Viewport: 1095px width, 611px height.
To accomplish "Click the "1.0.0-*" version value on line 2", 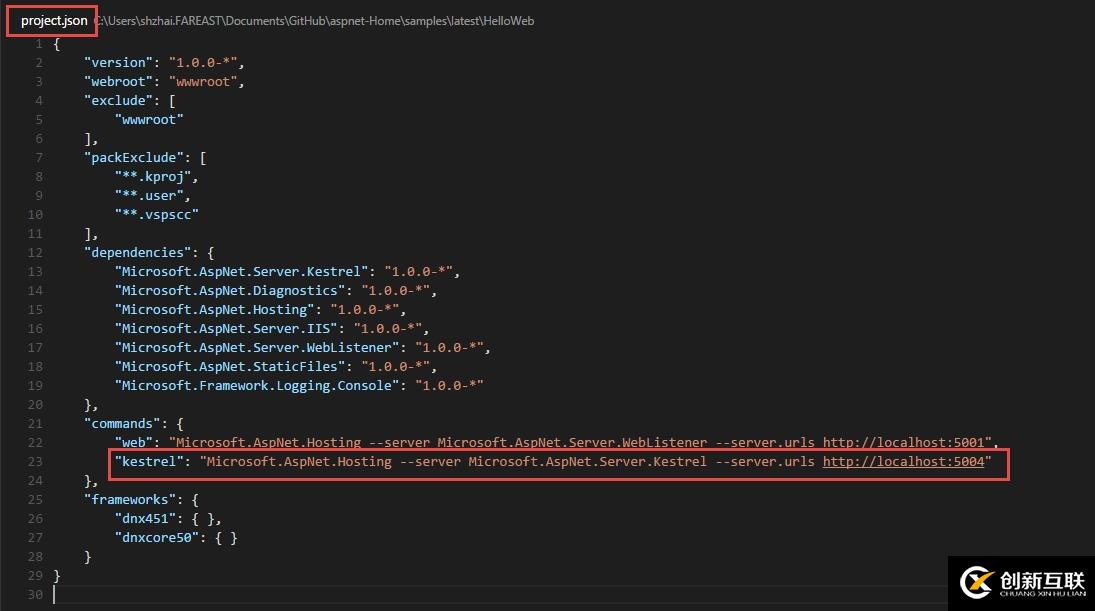I will point(203,63).
